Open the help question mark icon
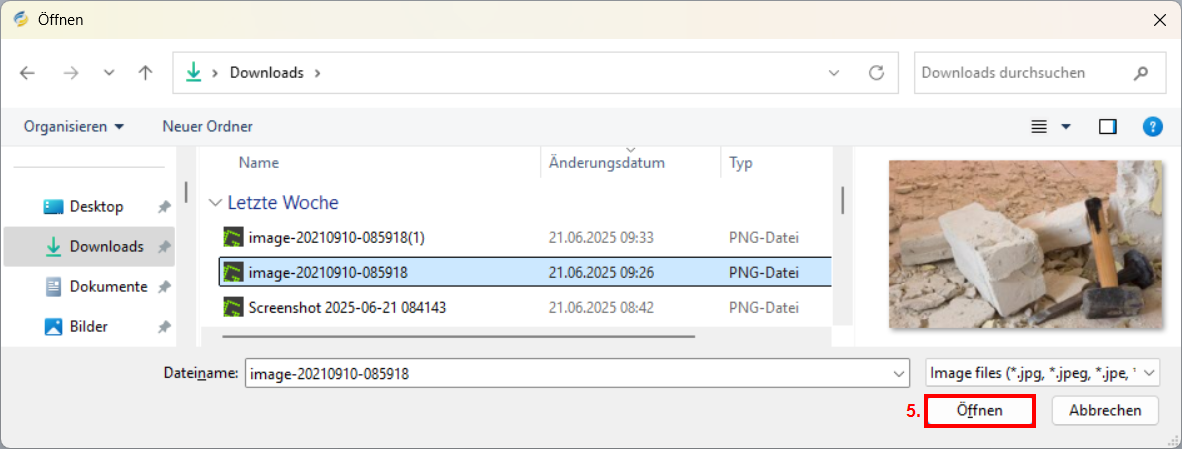The image size is (1182, 449). point(1153,127)
